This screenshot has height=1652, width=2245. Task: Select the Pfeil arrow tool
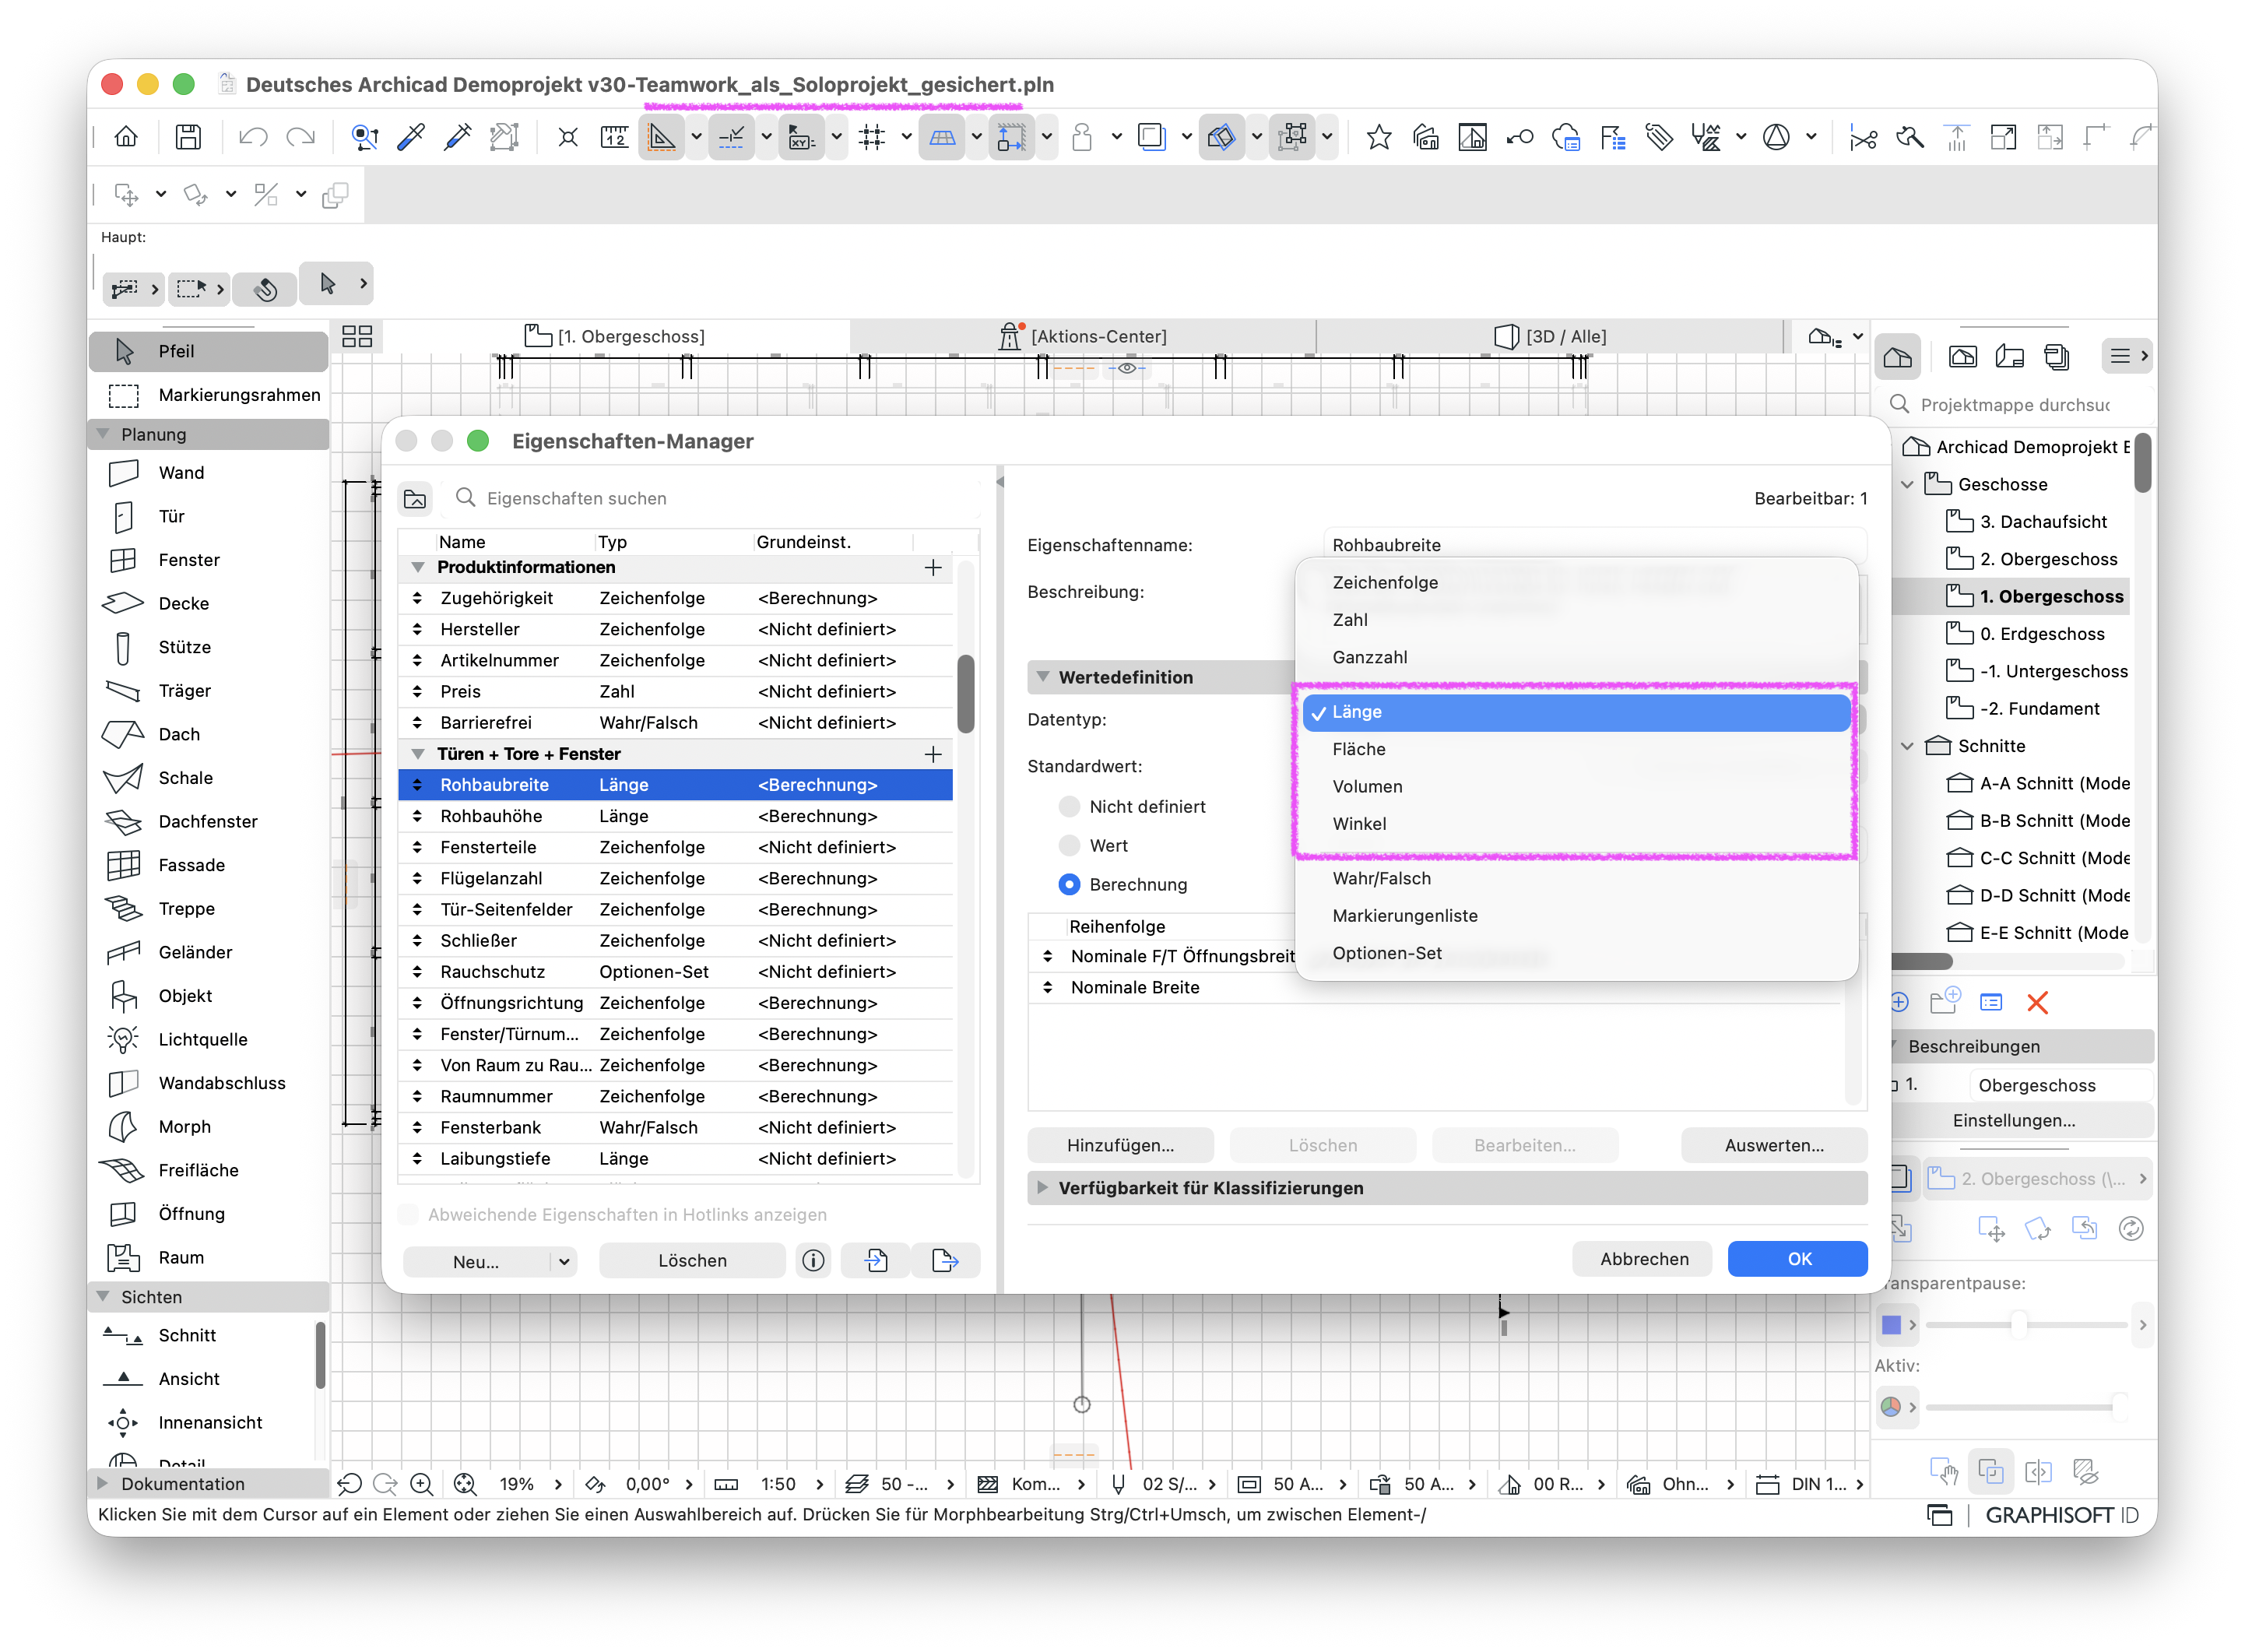coord(209,351)
